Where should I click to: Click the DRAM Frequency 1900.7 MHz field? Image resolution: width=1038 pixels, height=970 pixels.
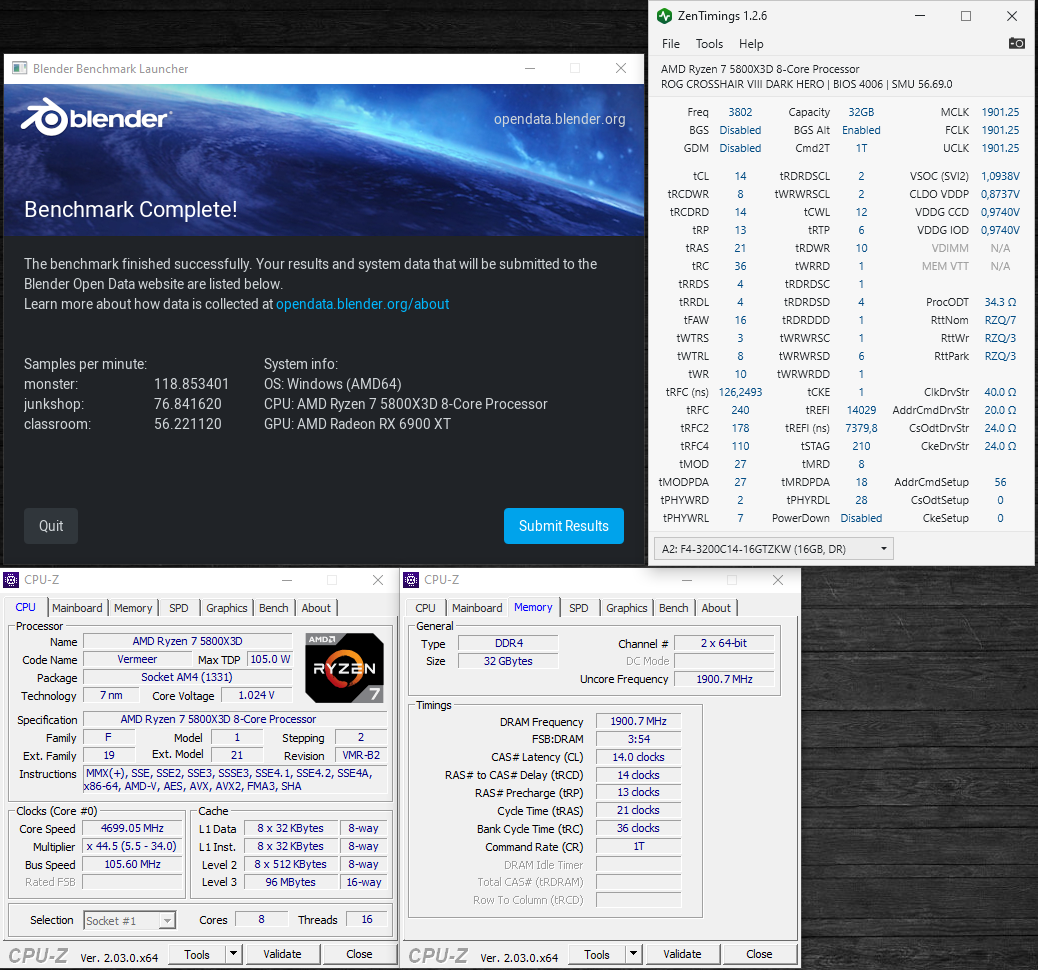[638, 721]
